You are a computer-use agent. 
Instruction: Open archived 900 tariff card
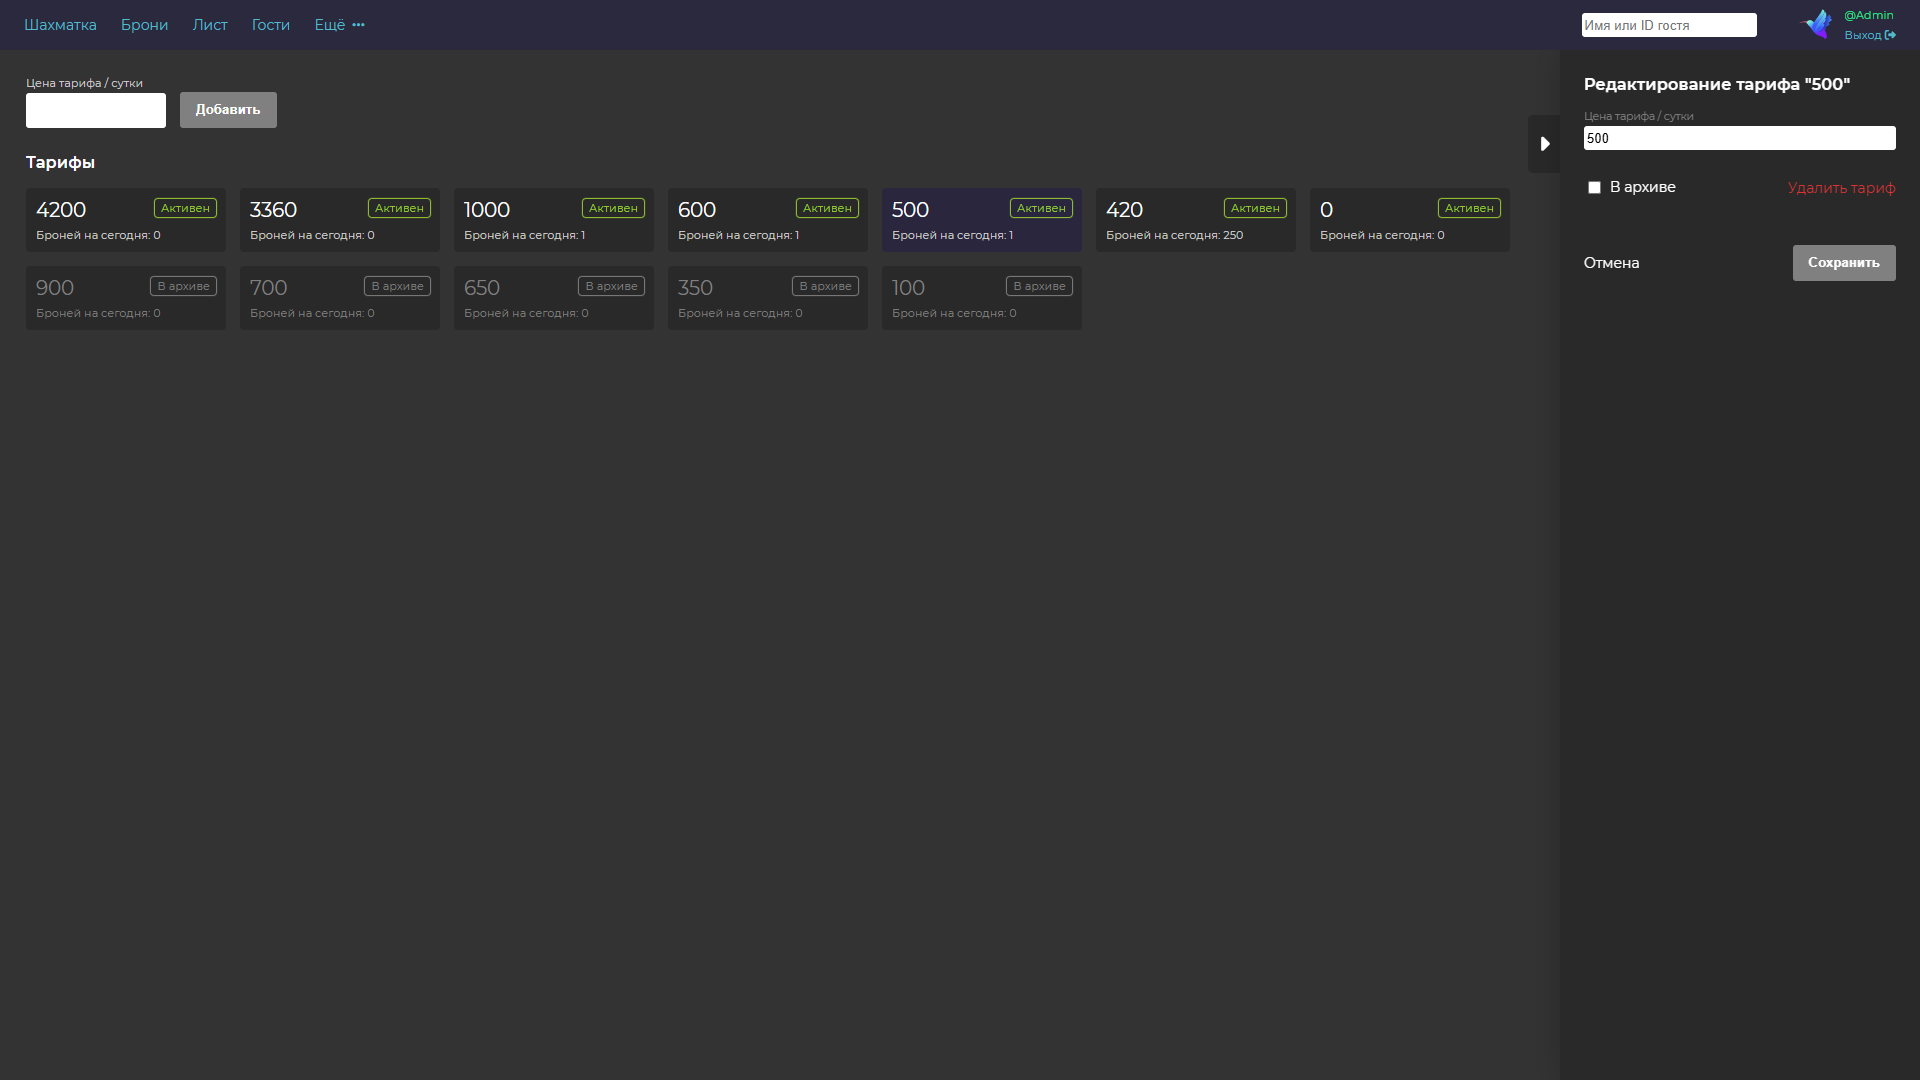pos(126,298)
